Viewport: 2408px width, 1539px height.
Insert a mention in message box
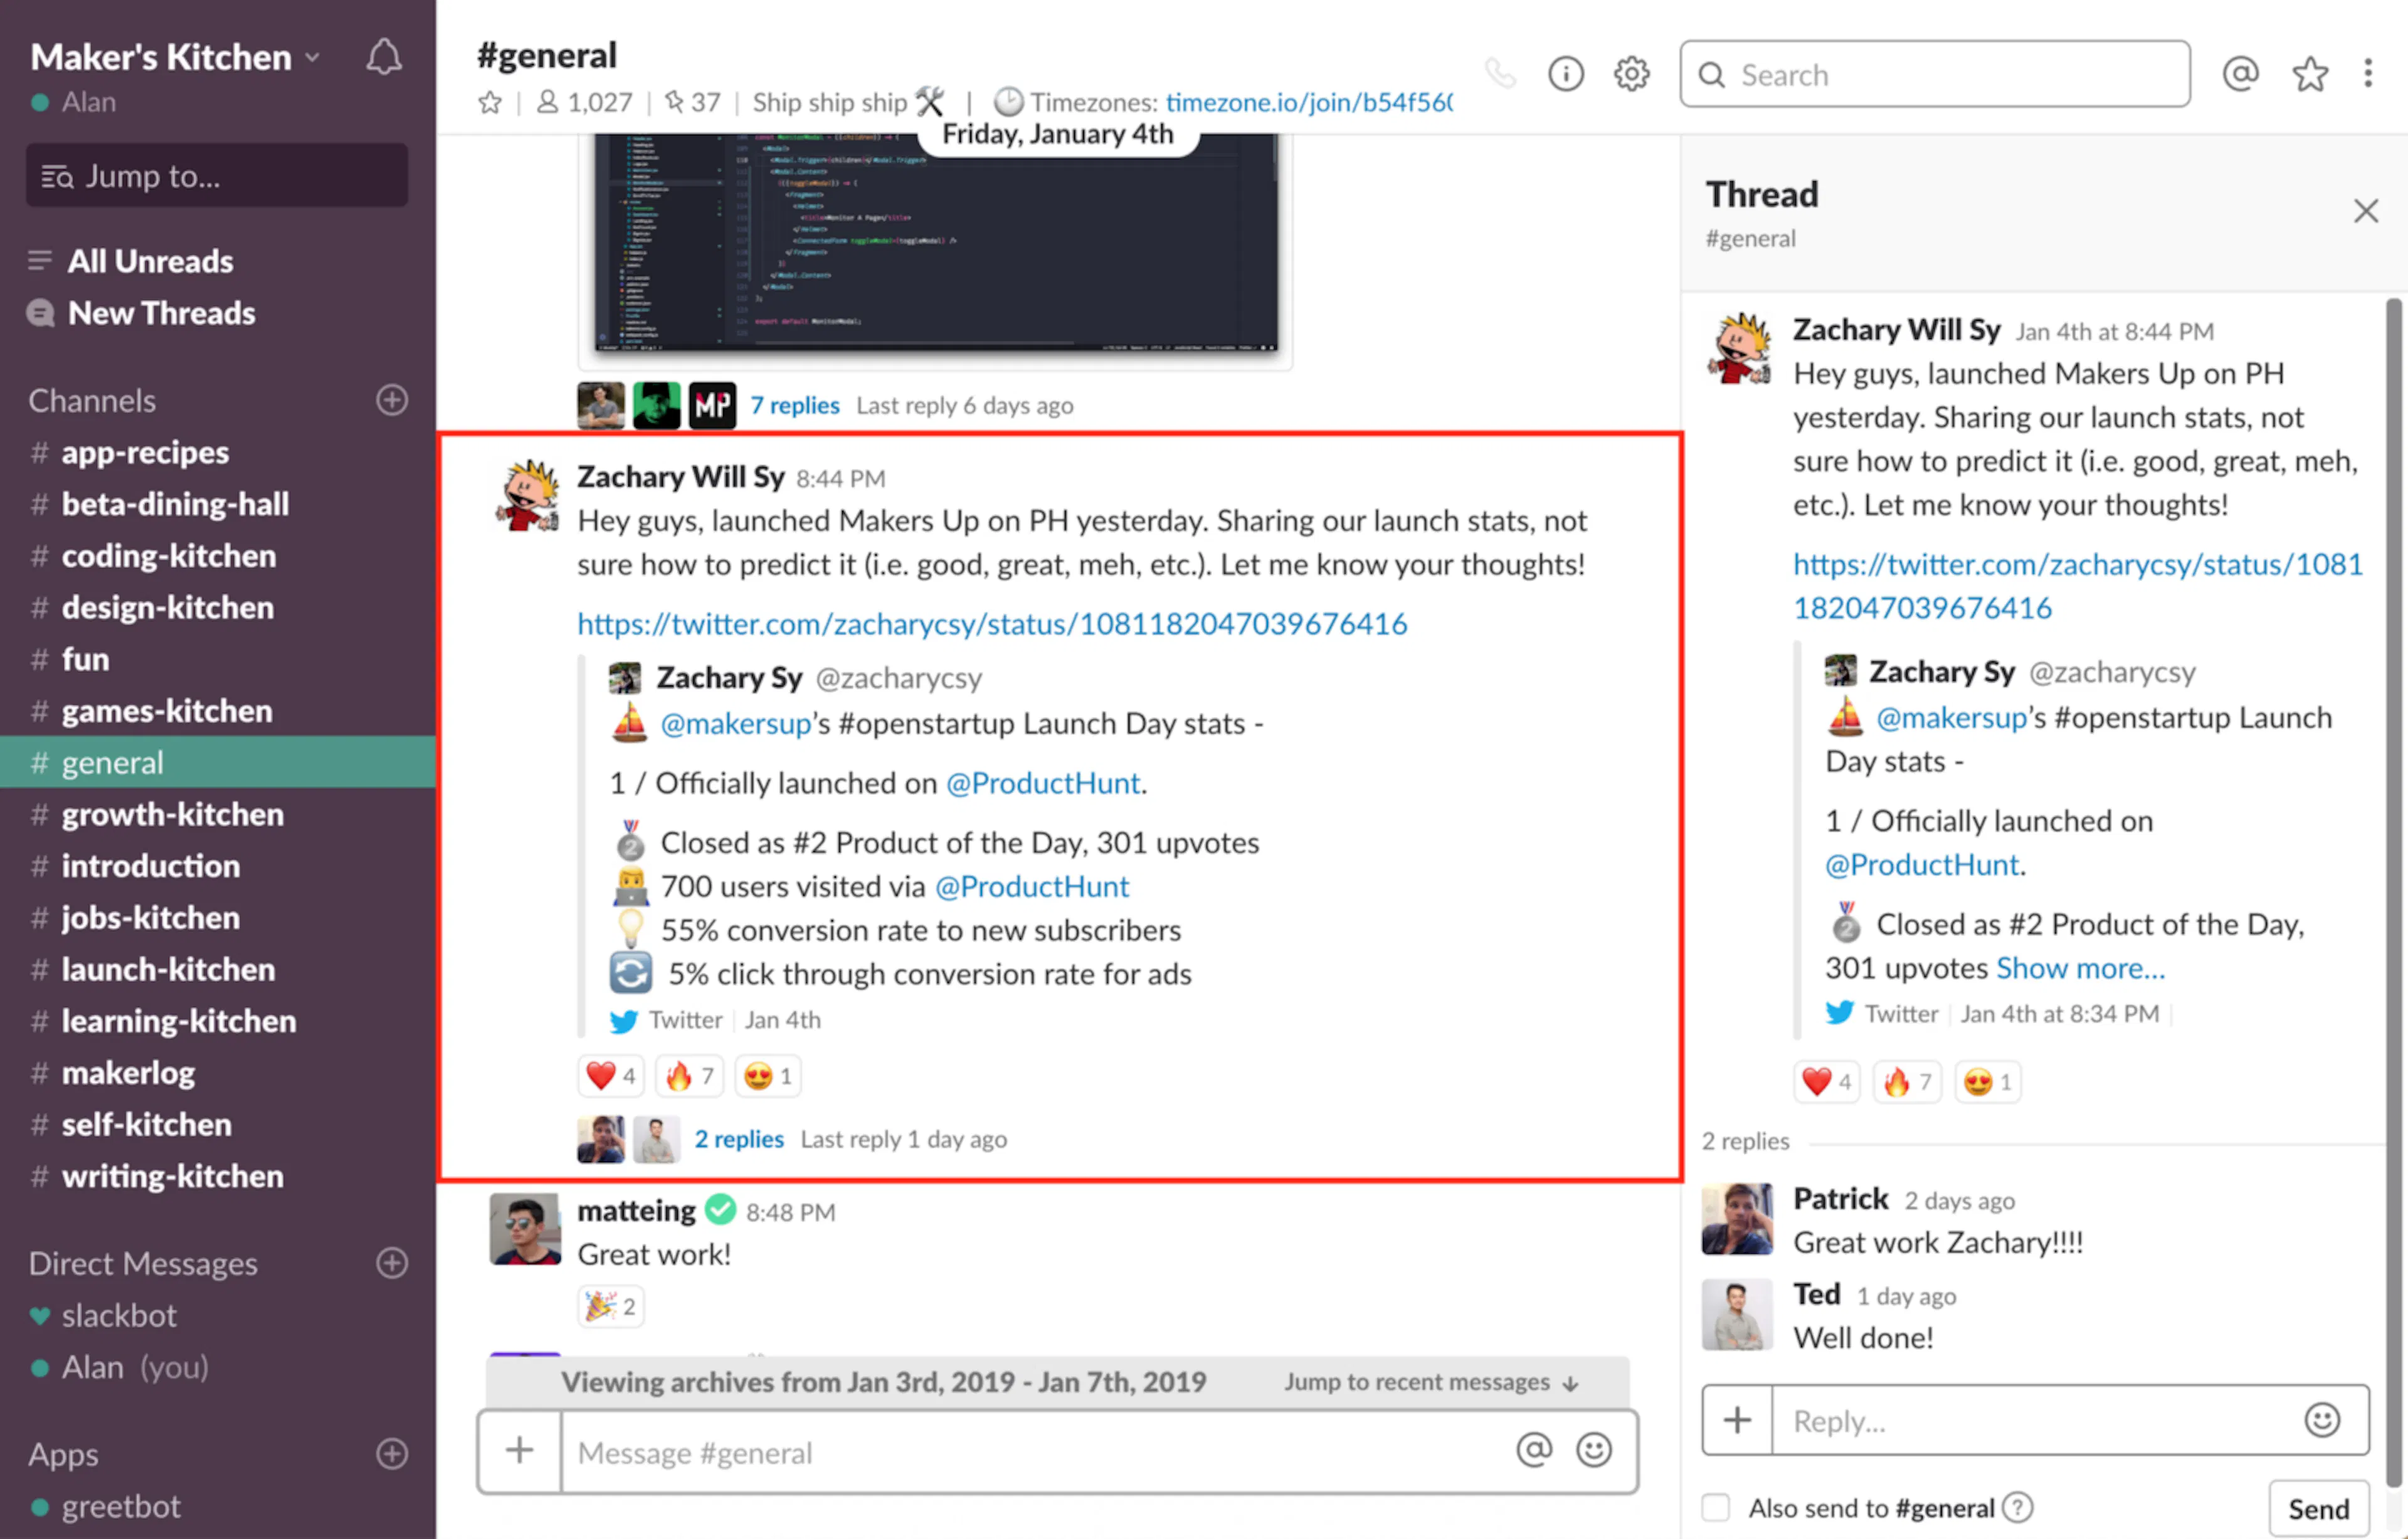[x=1533, y=1450]
